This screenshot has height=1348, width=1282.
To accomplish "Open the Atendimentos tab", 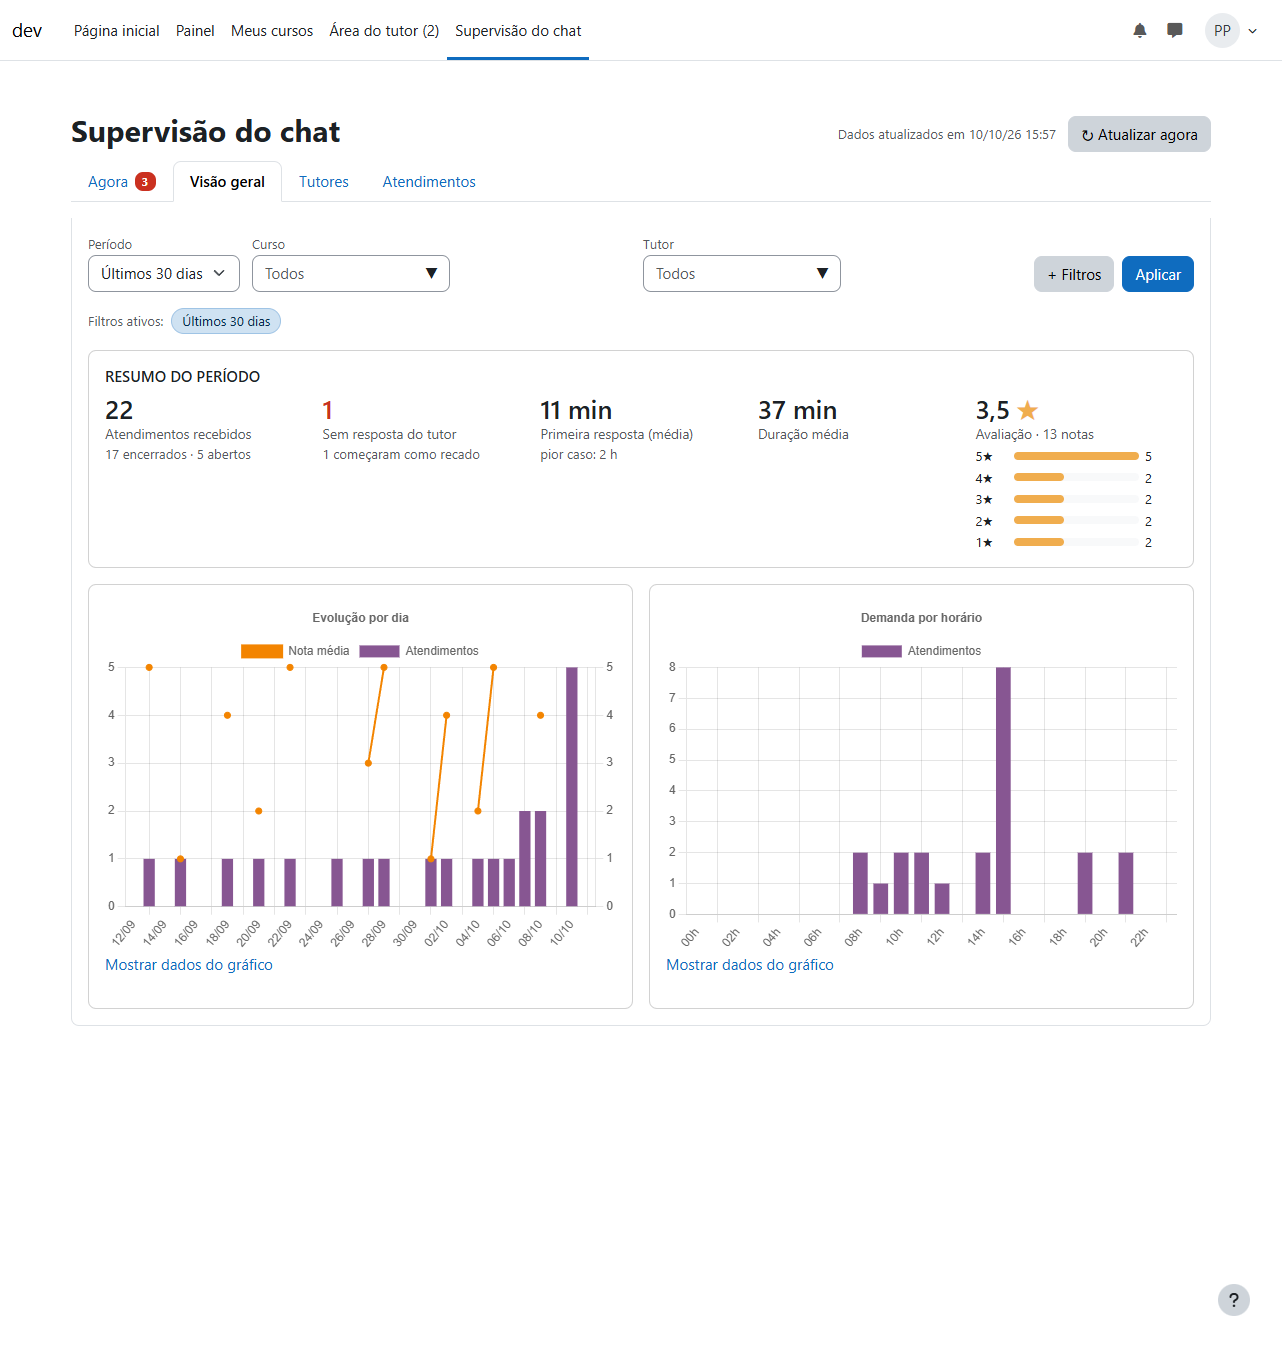I will (429, 182).
